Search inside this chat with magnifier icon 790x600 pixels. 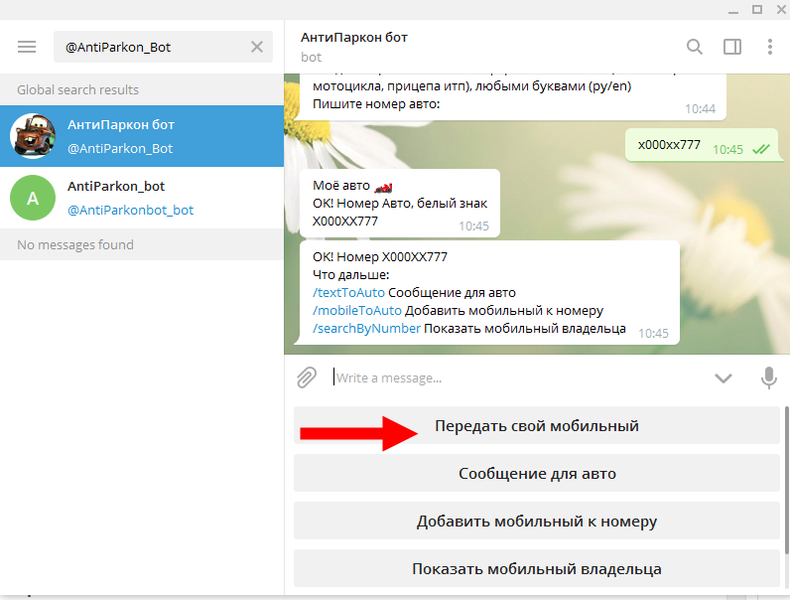pyautogui.click(x=694, y=47)
